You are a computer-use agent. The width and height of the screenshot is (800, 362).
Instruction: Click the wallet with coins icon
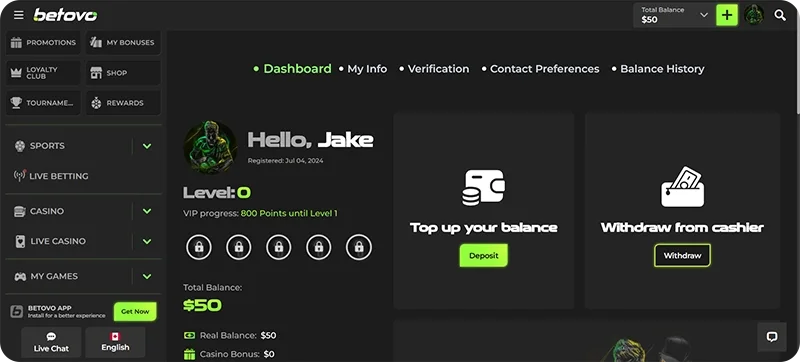coord(484,188)
